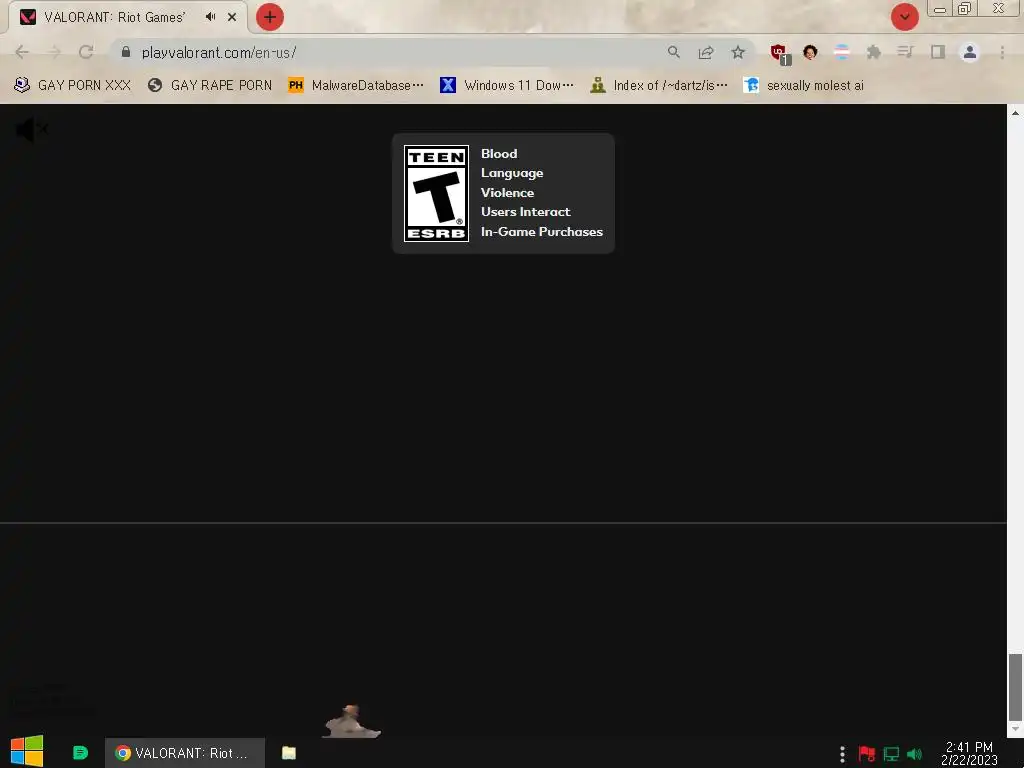This screenshot has height=768, width=1024.
Task: Restore down the Chrome window
Action: pyautogui.click(x=964, y=8)
